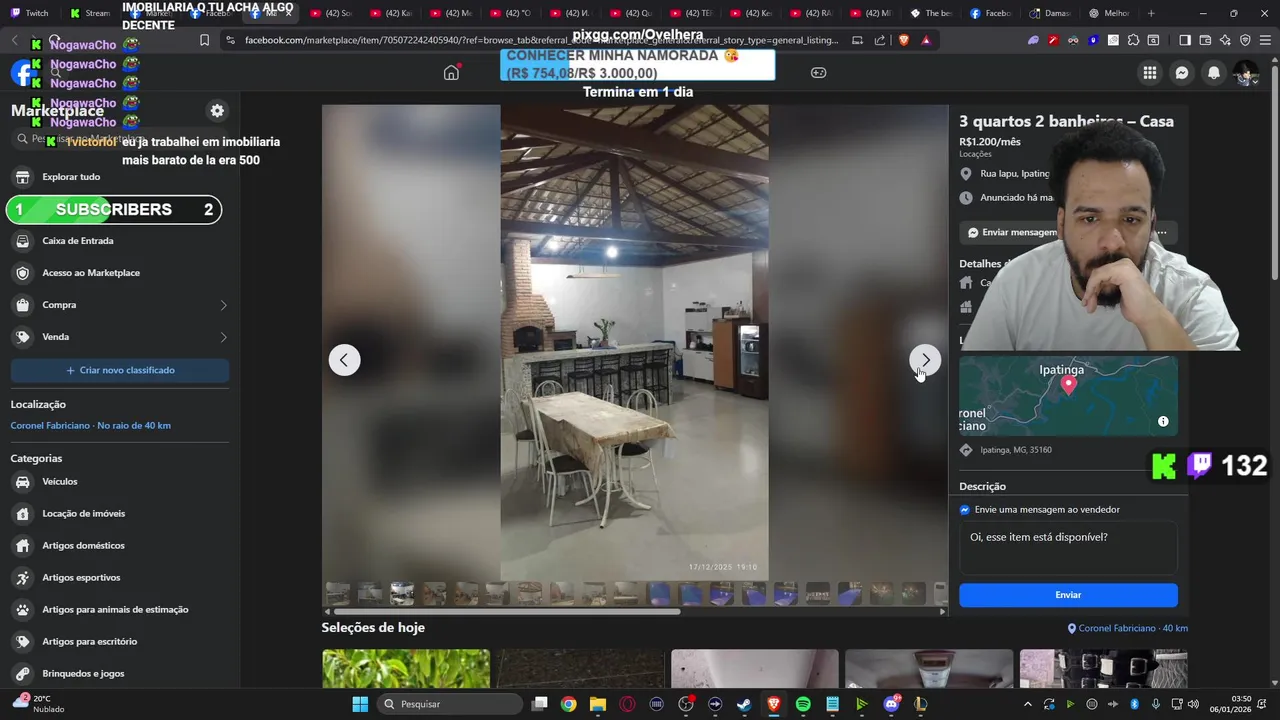
Task: Open the Messenger chat icon
Action: 1182,73
